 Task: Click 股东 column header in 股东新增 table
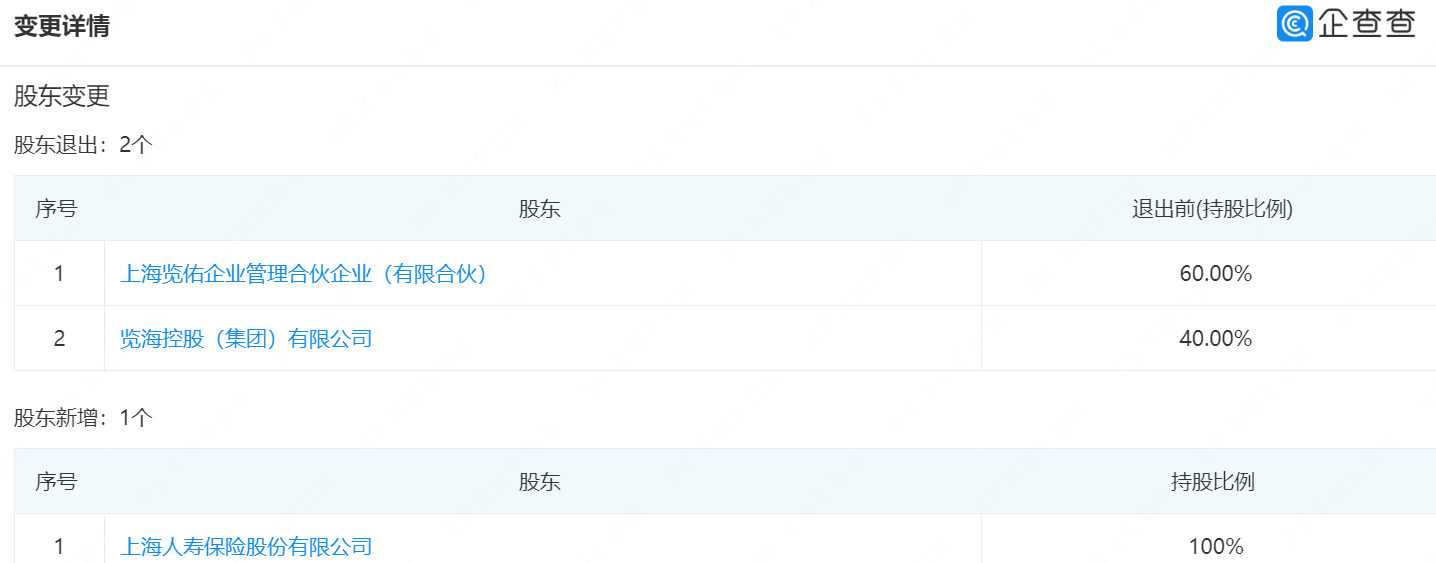[540, 482]
